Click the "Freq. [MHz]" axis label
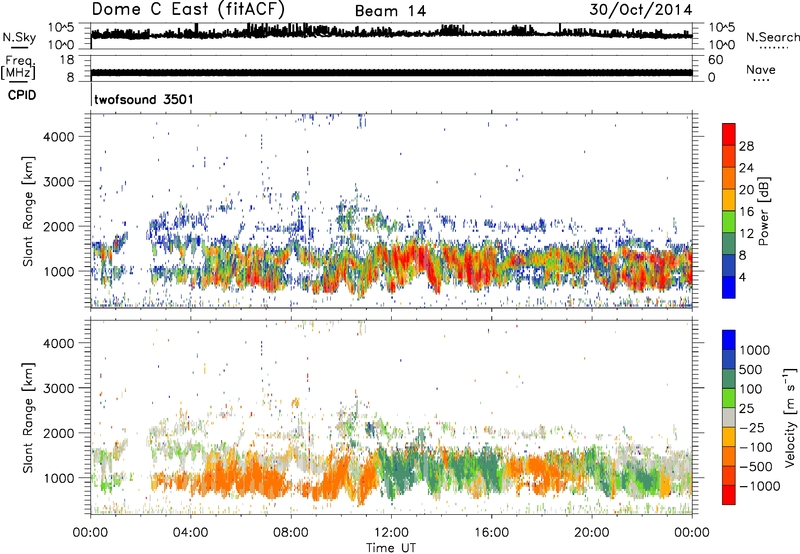The height and width of the screenshot is (554, 800). tap(18, 67)
